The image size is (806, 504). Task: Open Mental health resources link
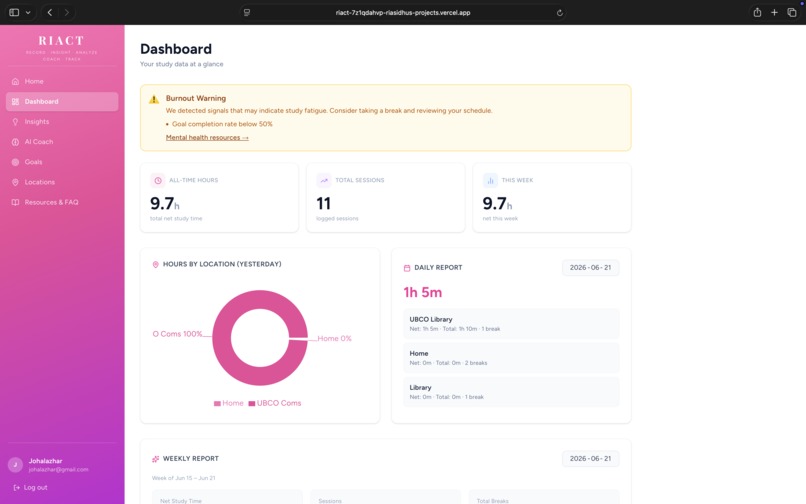pos(207,137)
